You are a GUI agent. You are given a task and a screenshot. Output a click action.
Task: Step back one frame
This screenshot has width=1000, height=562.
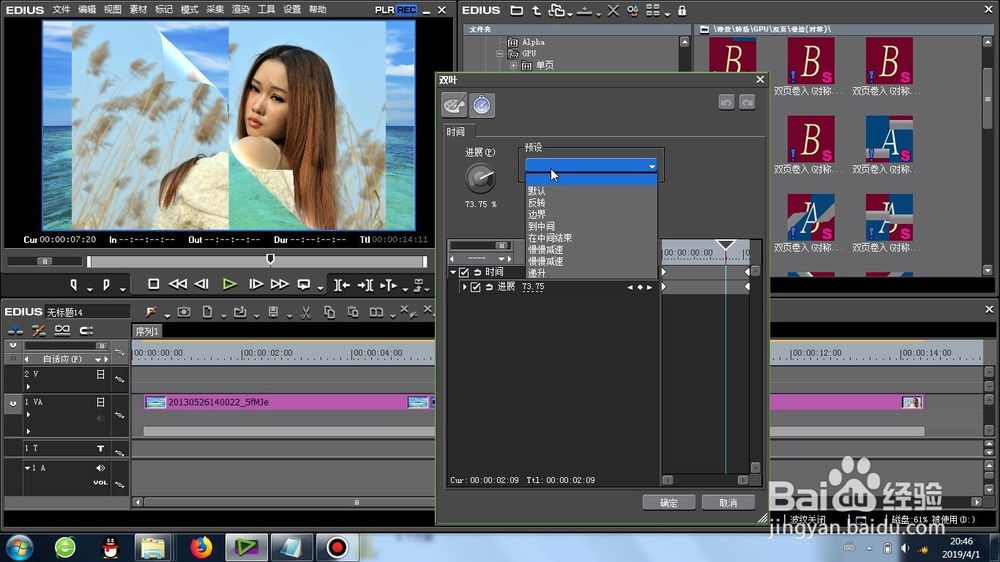(x=202, y=284)
